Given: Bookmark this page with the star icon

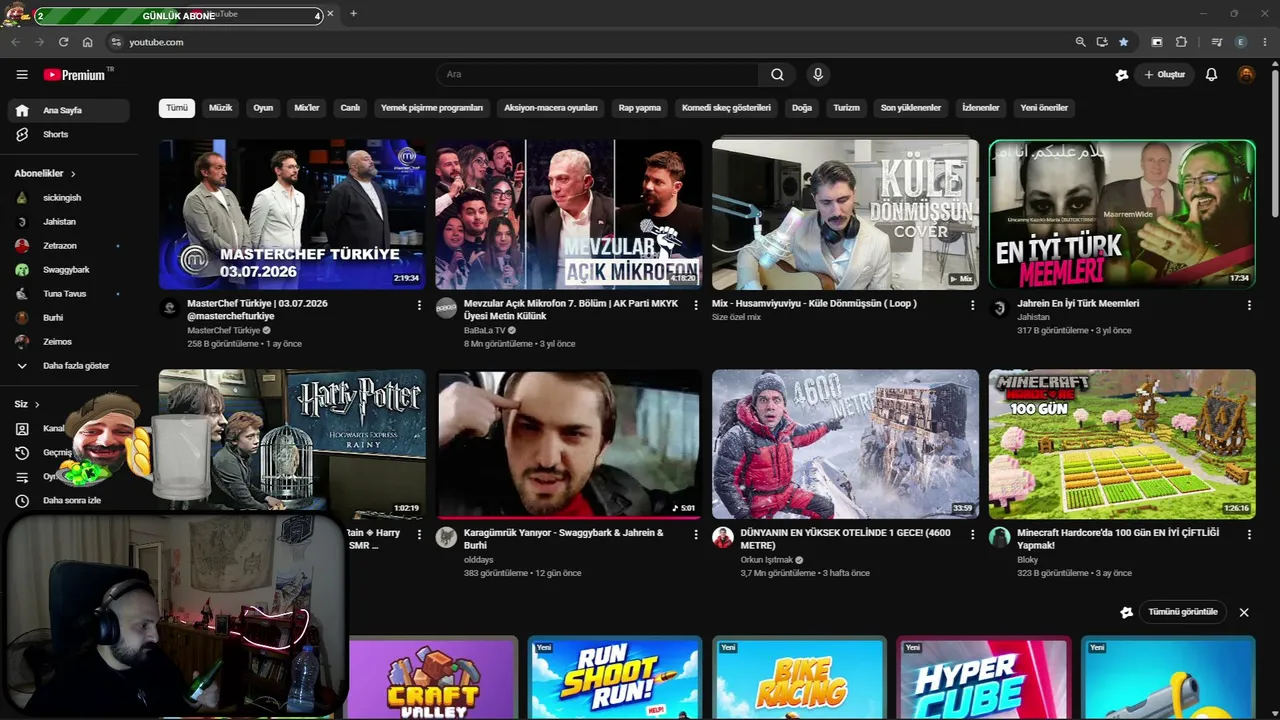Looking at the screenshot, I should point(1124,42).
